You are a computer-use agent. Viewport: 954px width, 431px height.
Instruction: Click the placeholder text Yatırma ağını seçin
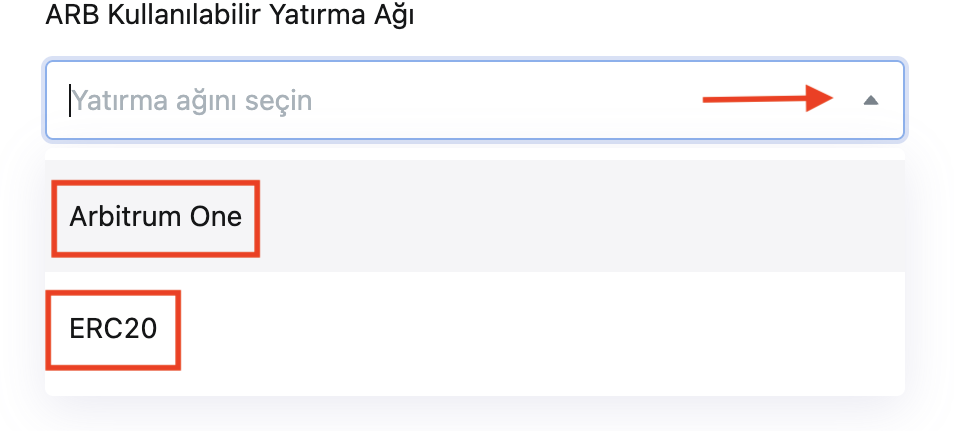point(192,100)
